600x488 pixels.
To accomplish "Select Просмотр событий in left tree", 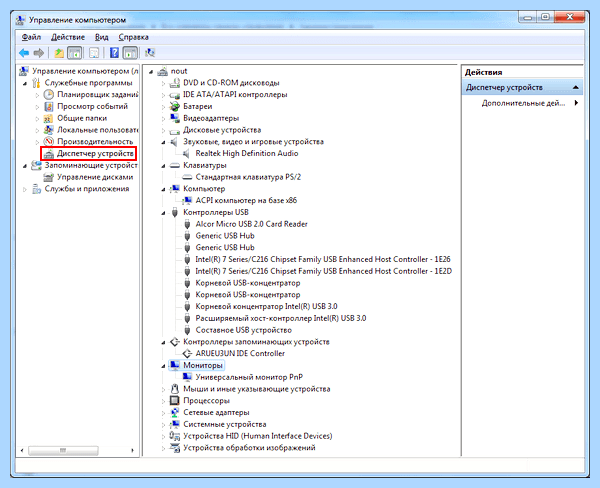I will pos(92,106).
